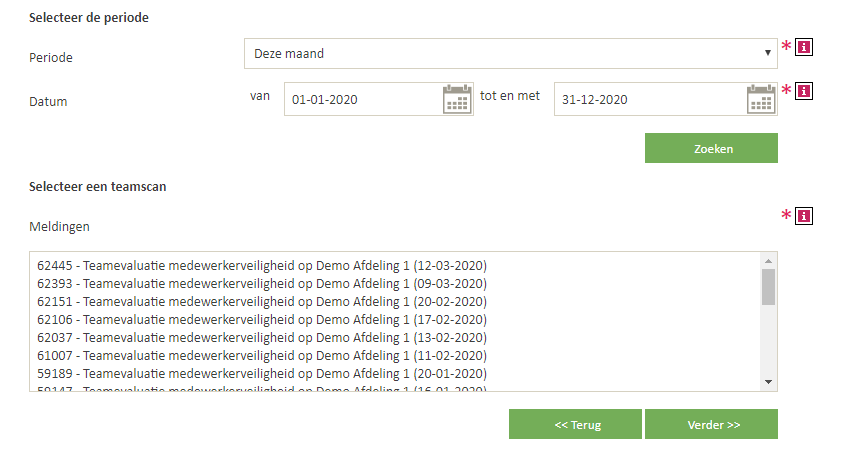Select teamscan 59189 dated 20-01-2020
This screenshot has width=846, height=467.
point(262,374)
